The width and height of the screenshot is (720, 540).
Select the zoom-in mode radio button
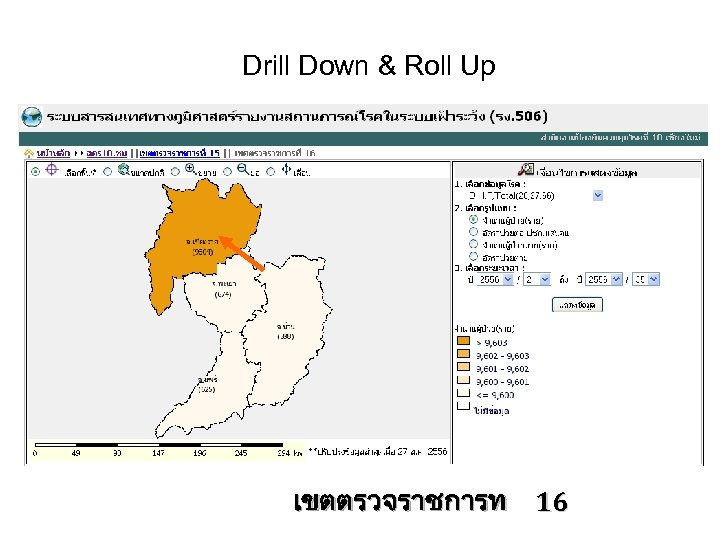pyautogui.click(x=175, y=172)
